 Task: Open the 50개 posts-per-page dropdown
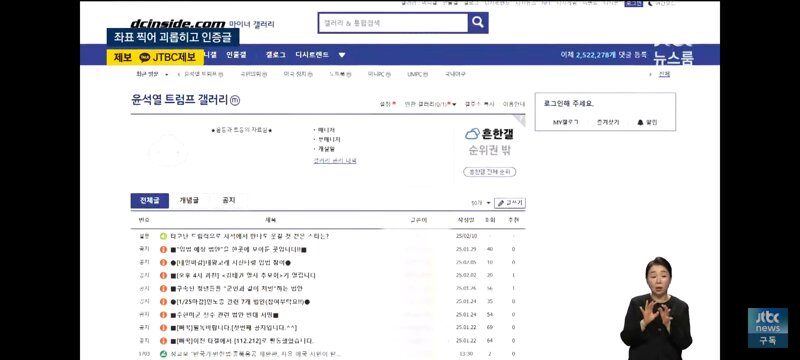pos(481,203)
